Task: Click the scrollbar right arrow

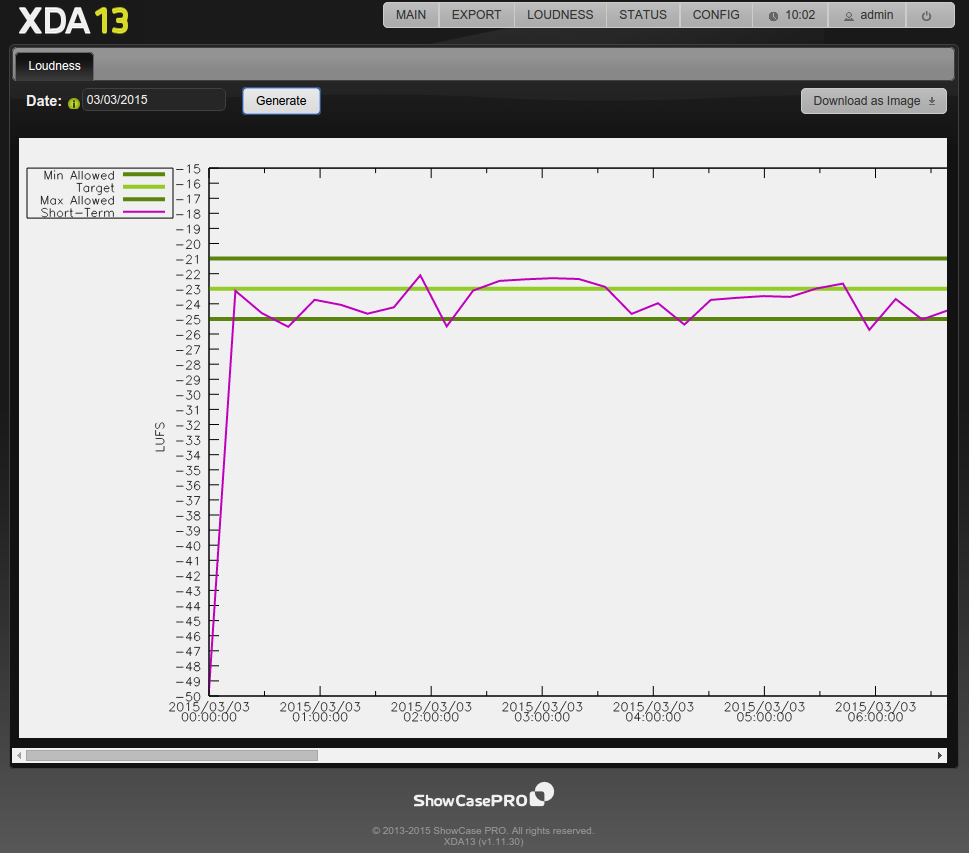Action: coord(939,756)
